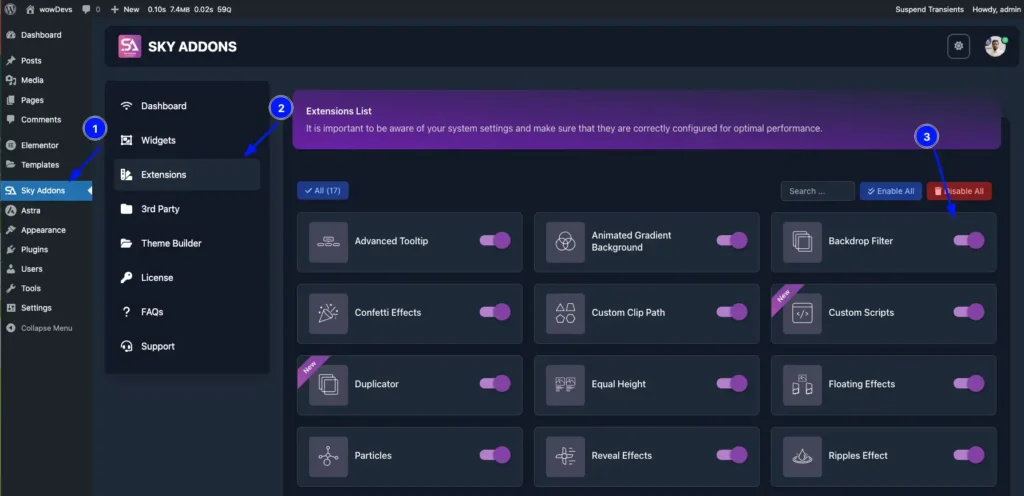The height and width of the screenshot is (496, 1024).
Task: Open the Templates menu item
Action: (x=46, y=164)
